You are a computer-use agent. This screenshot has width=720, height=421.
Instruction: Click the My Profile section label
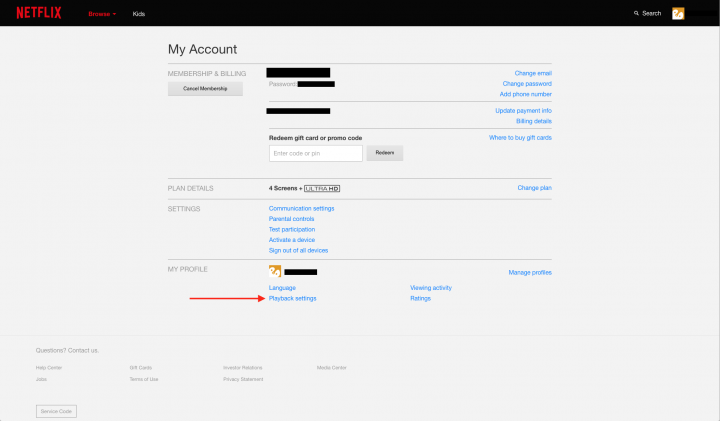tap(187, 269)
